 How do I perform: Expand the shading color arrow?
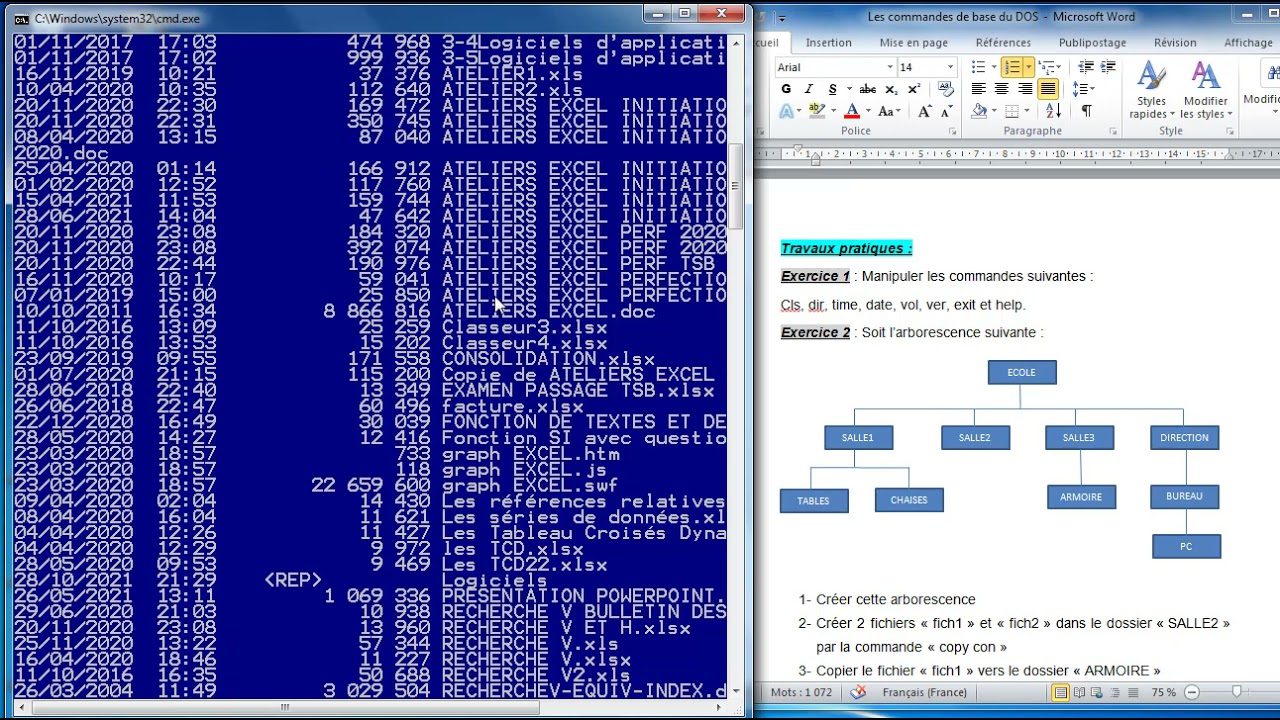[994, 111]
